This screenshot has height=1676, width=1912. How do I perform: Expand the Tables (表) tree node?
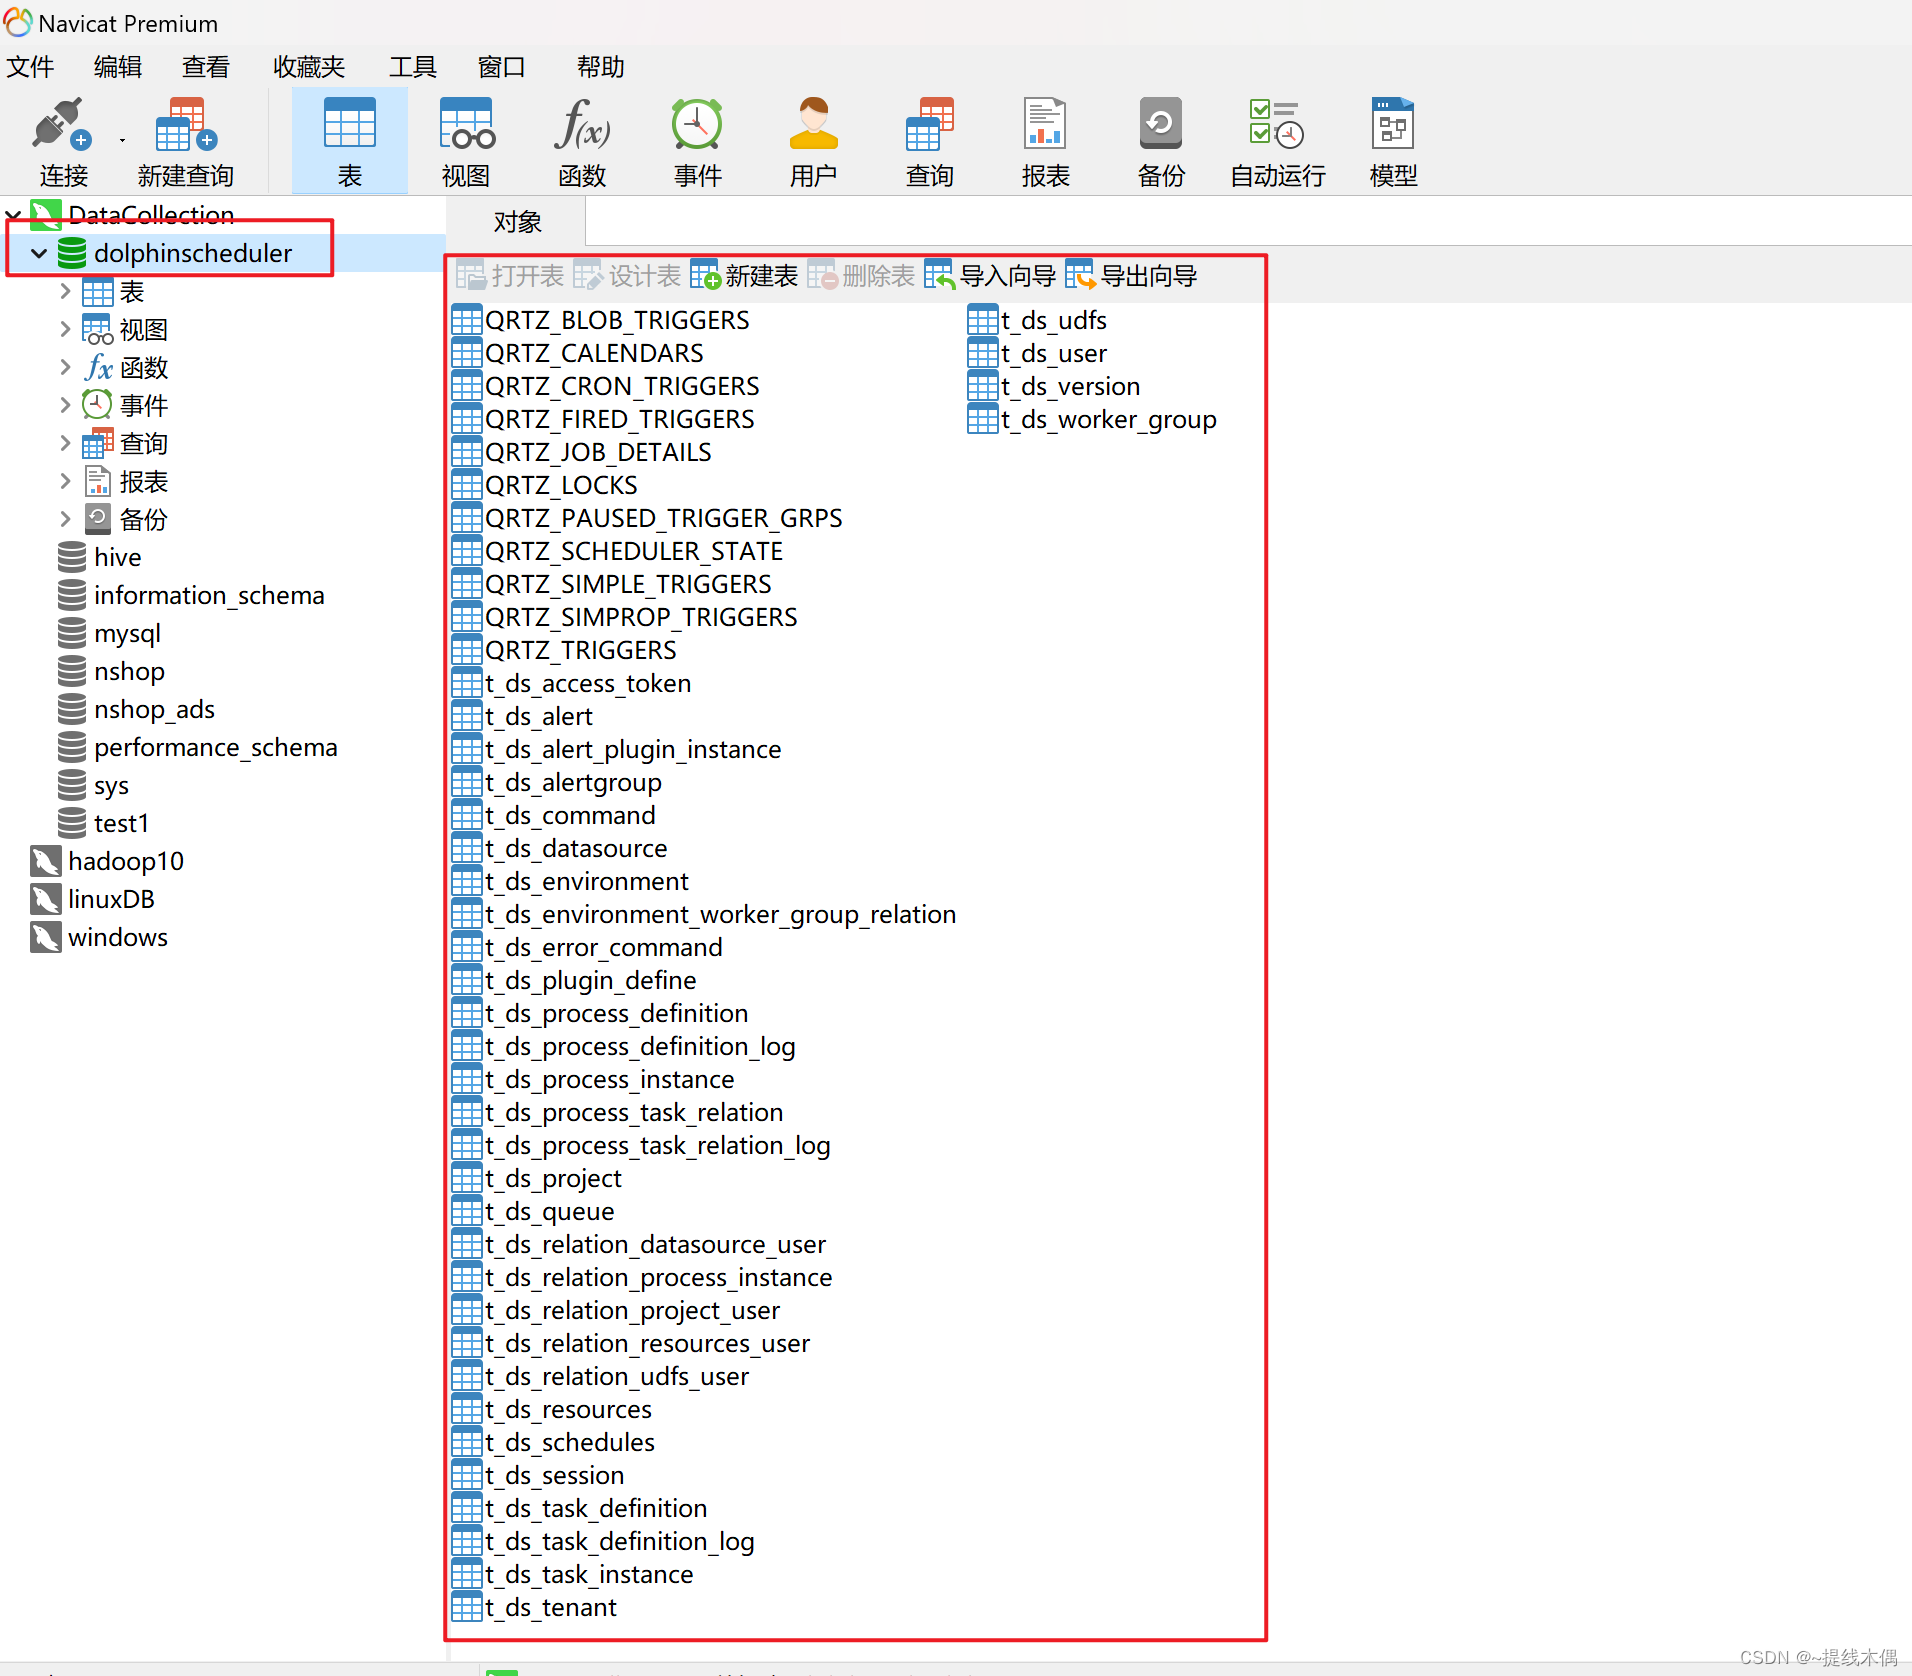tap(65, 291)
